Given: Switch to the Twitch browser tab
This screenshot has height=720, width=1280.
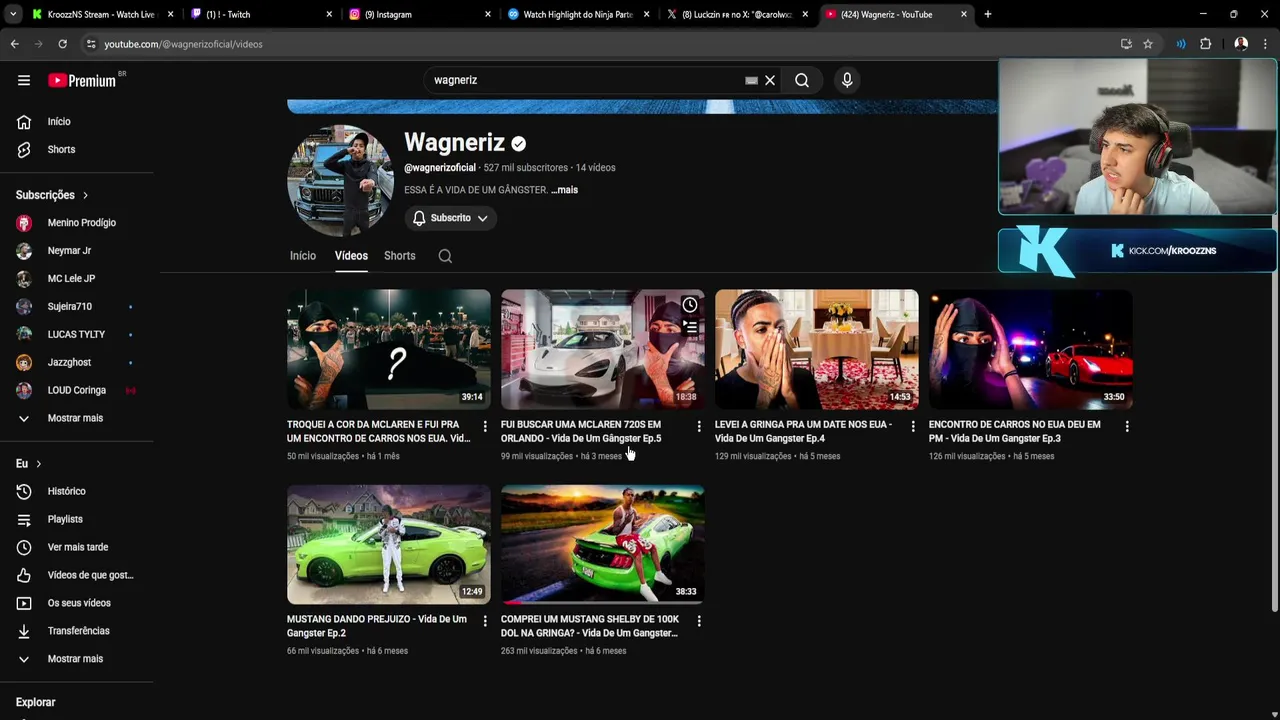Looking at the screenshot, I should pyautogui.click(x=262, y=14).
